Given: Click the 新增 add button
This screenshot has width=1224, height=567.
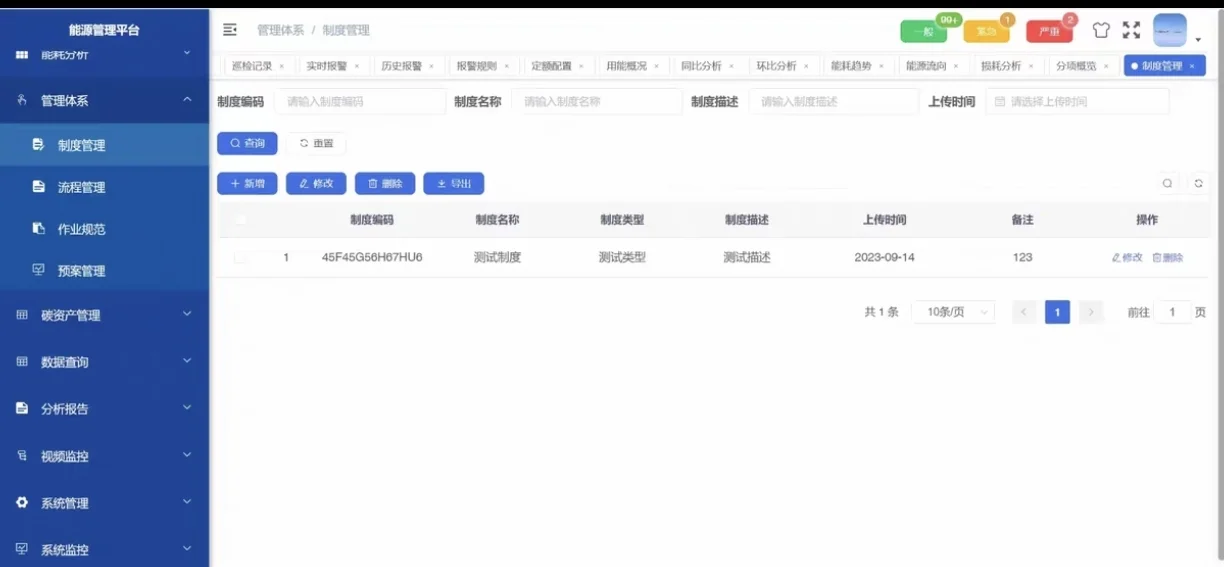Looking at the screenshot, I should [247, 184].
